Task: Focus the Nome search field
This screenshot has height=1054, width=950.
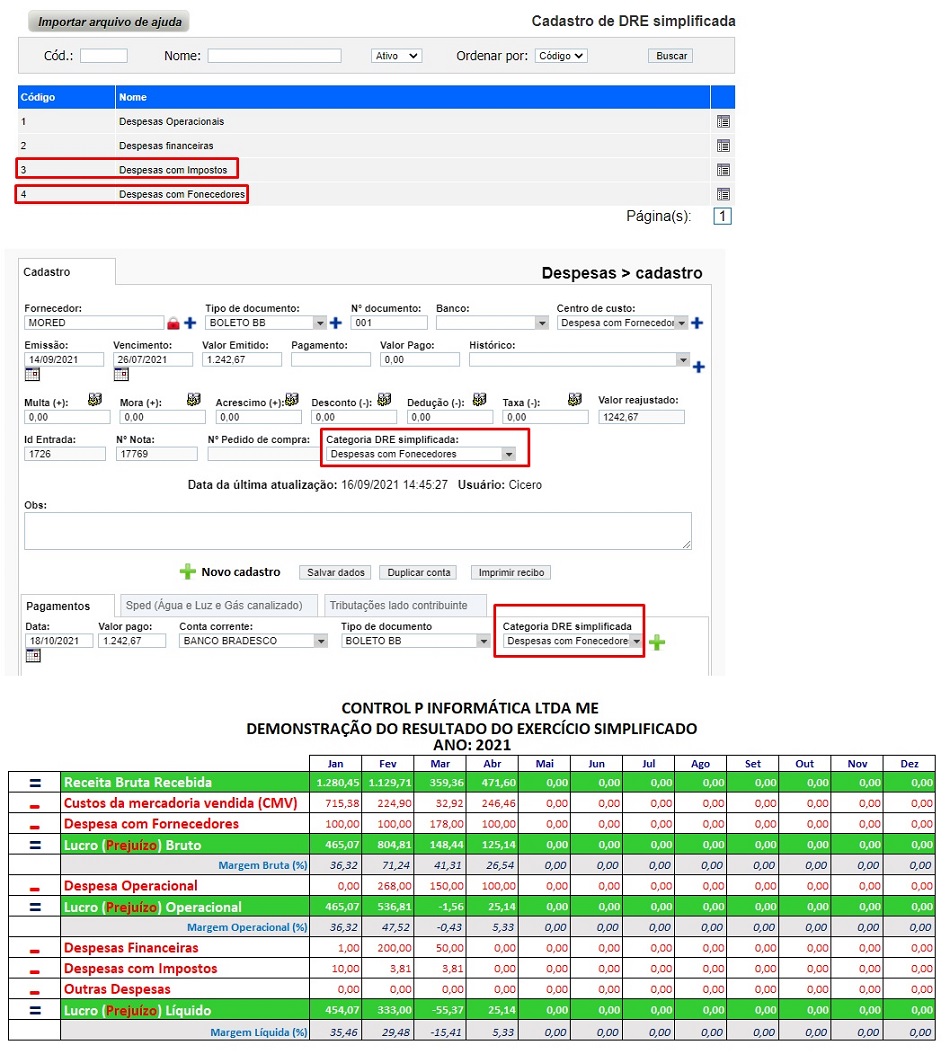Action: click(274, 56)
